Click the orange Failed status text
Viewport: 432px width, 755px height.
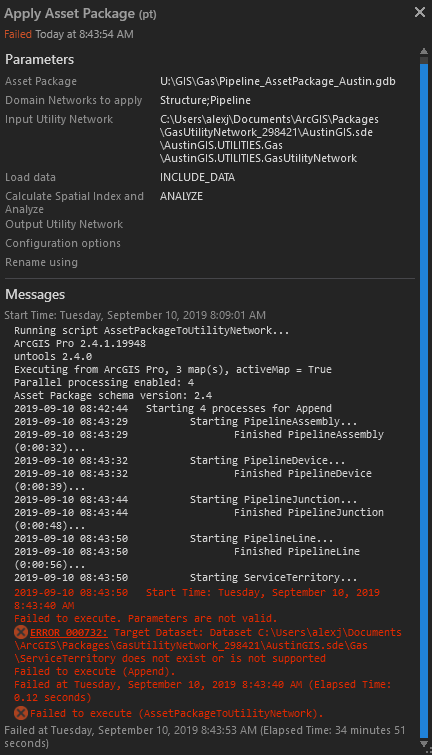(18, 34)
